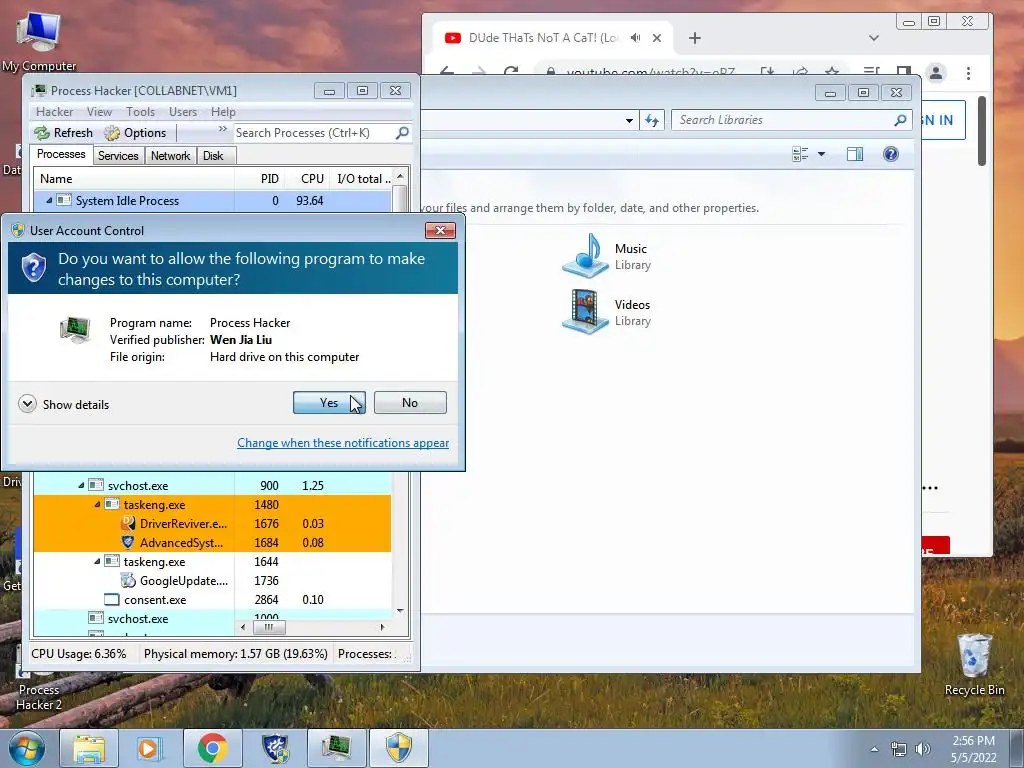The height and width of the screenshot is (768, 1024).
Task: Click the Windows Start button
Action: pos(27,748)
